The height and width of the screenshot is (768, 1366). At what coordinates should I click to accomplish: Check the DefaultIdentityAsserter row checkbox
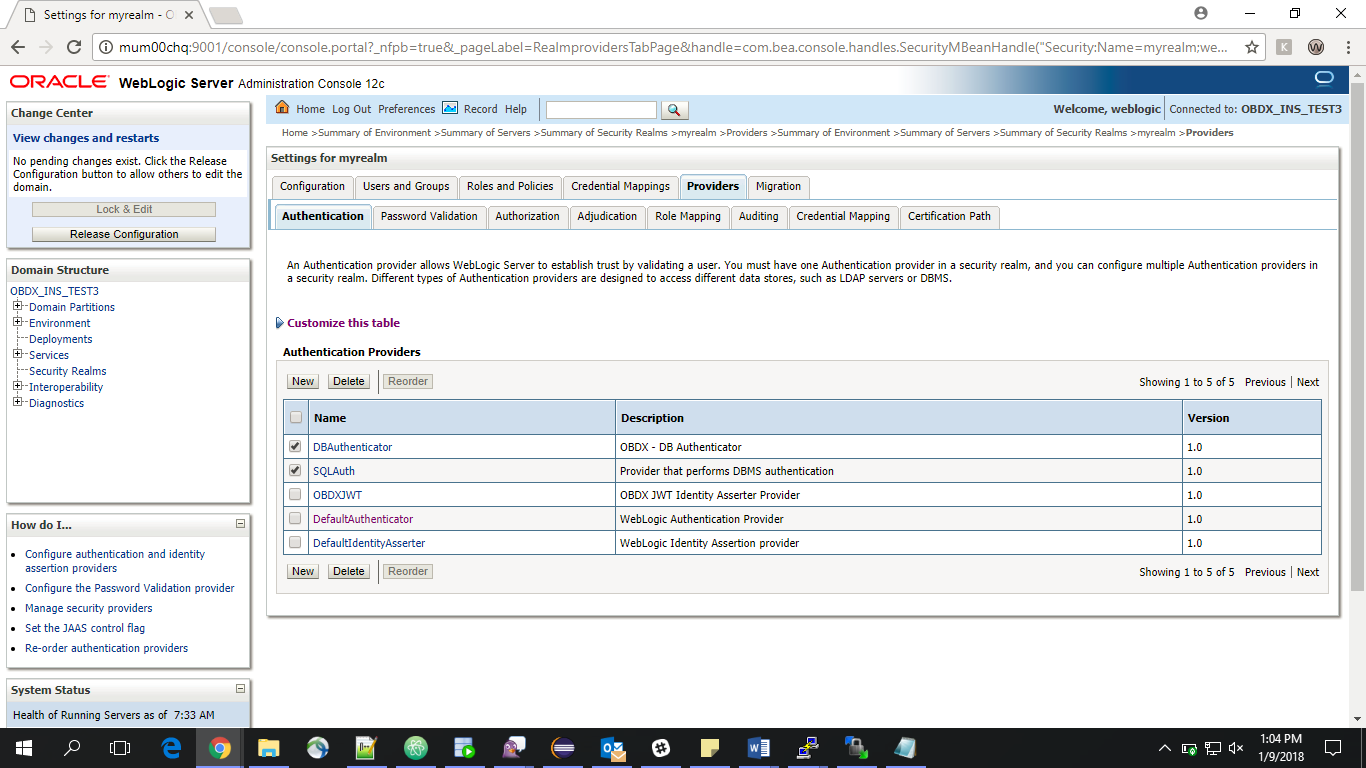[x=295, y=542]
